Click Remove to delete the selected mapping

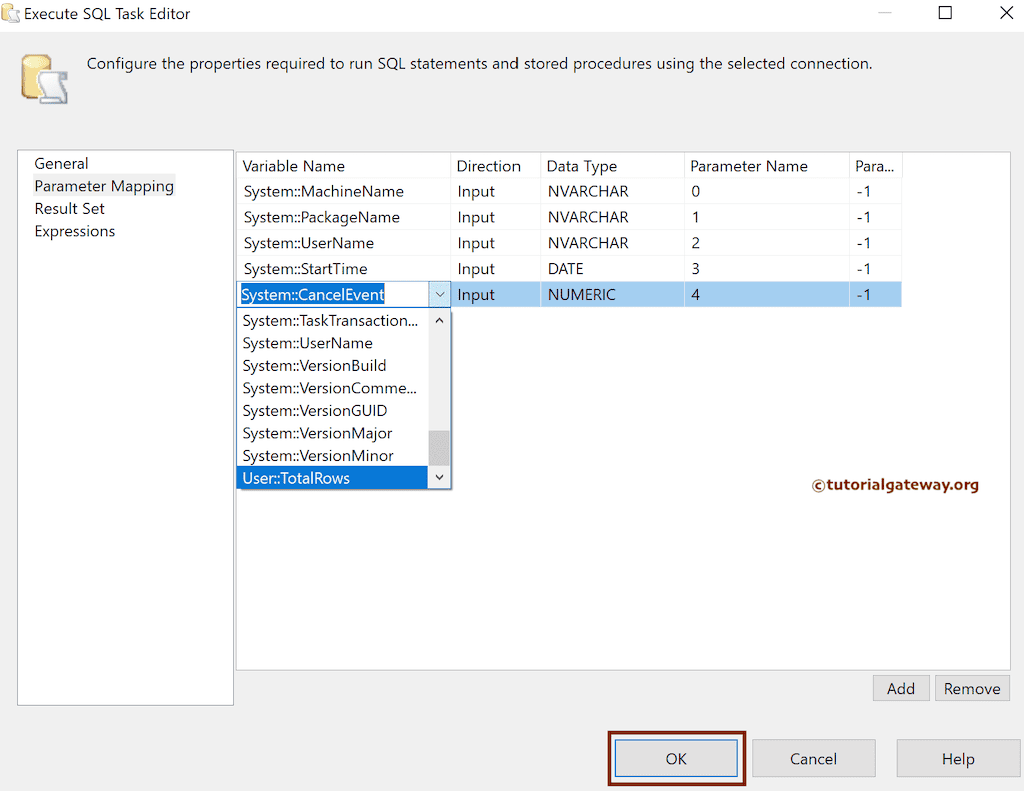(x=971, y=688)
